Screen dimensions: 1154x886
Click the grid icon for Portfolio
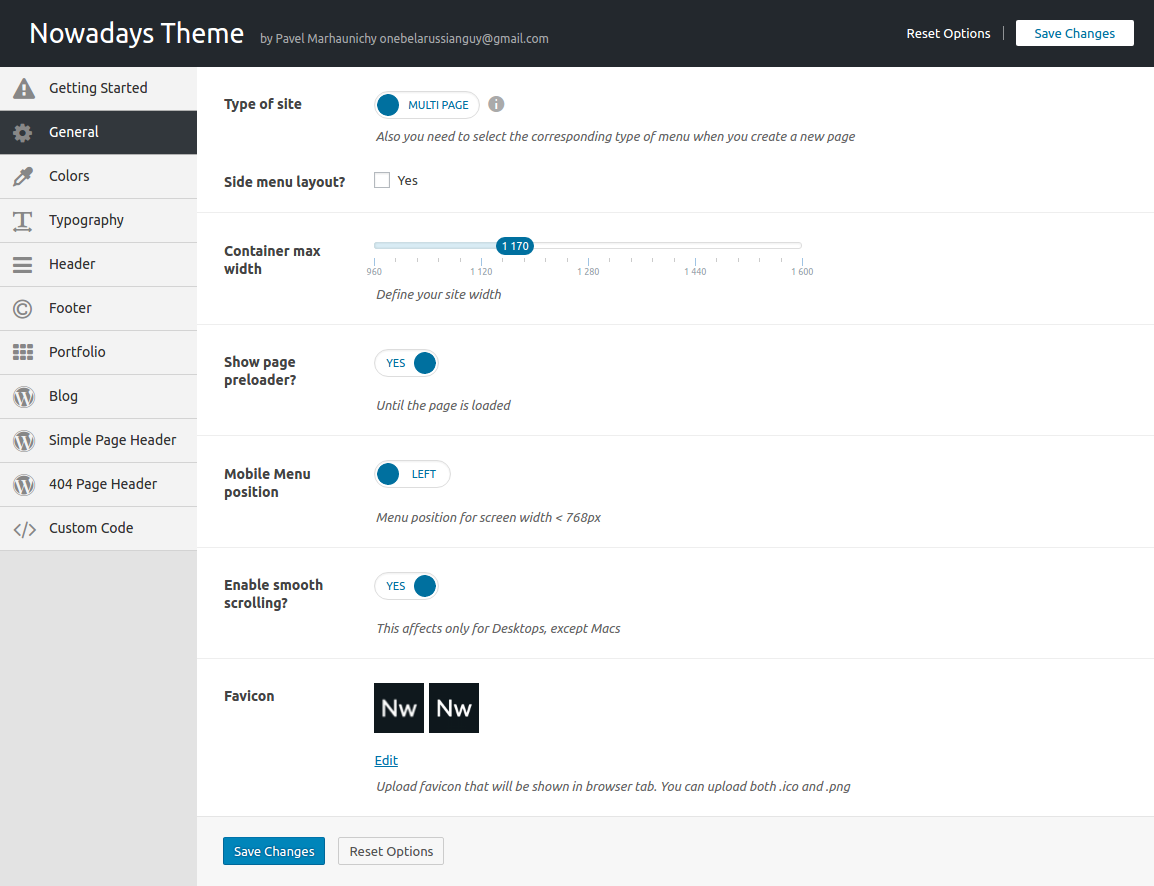click(x=23, y=353)
